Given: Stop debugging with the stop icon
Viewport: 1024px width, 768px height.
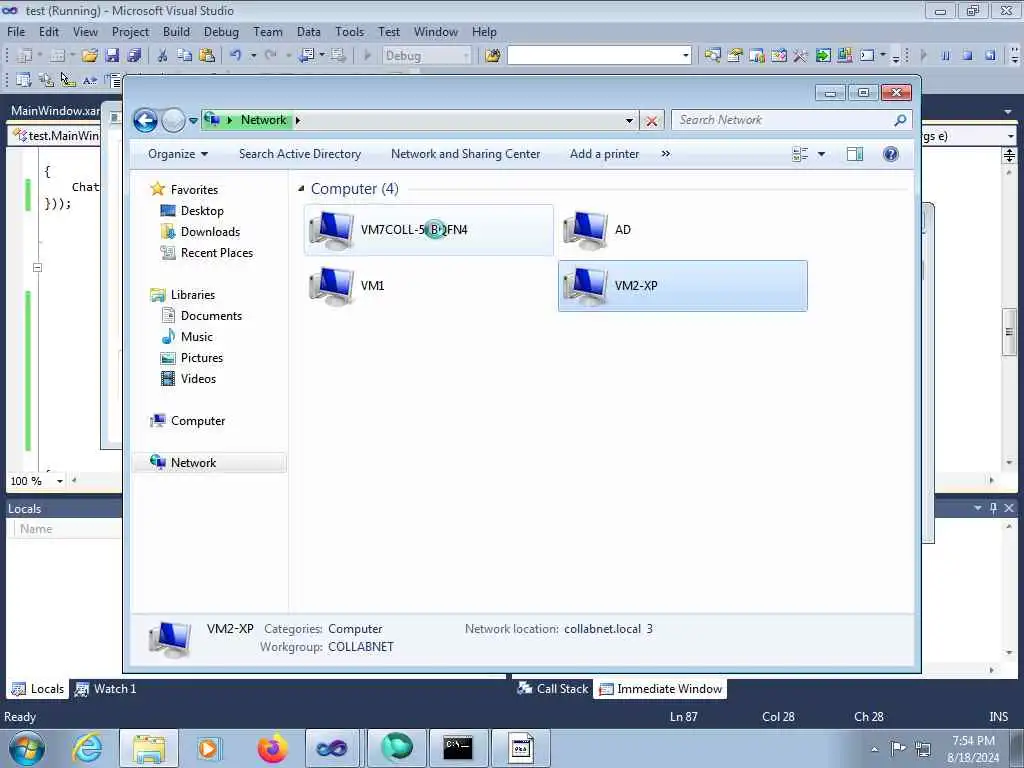Looking at the screenshot, I should (x=967, y=56).
